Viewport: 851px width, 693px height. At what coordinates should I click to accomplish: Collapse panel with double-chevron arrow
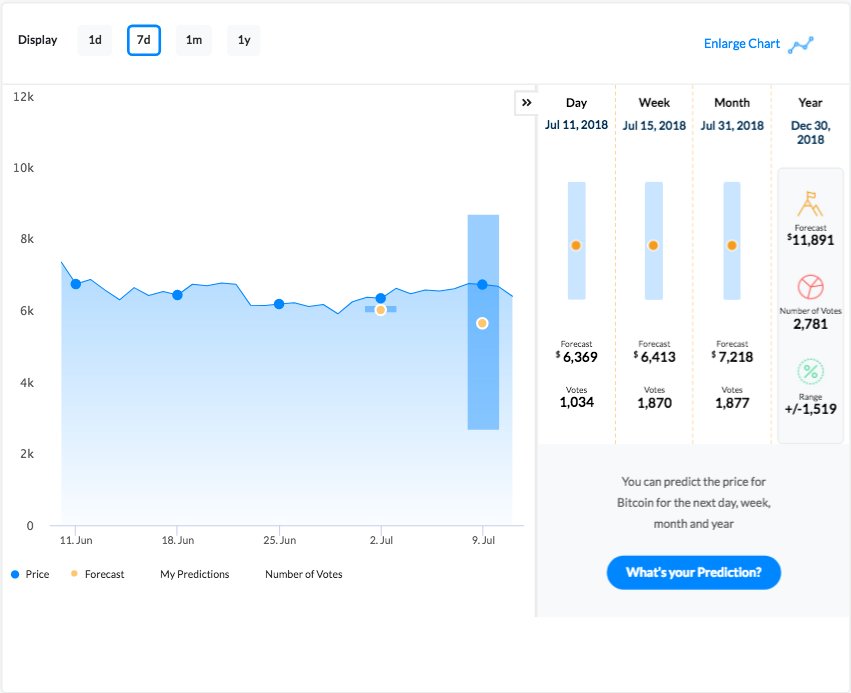click(x=526, y=103)
